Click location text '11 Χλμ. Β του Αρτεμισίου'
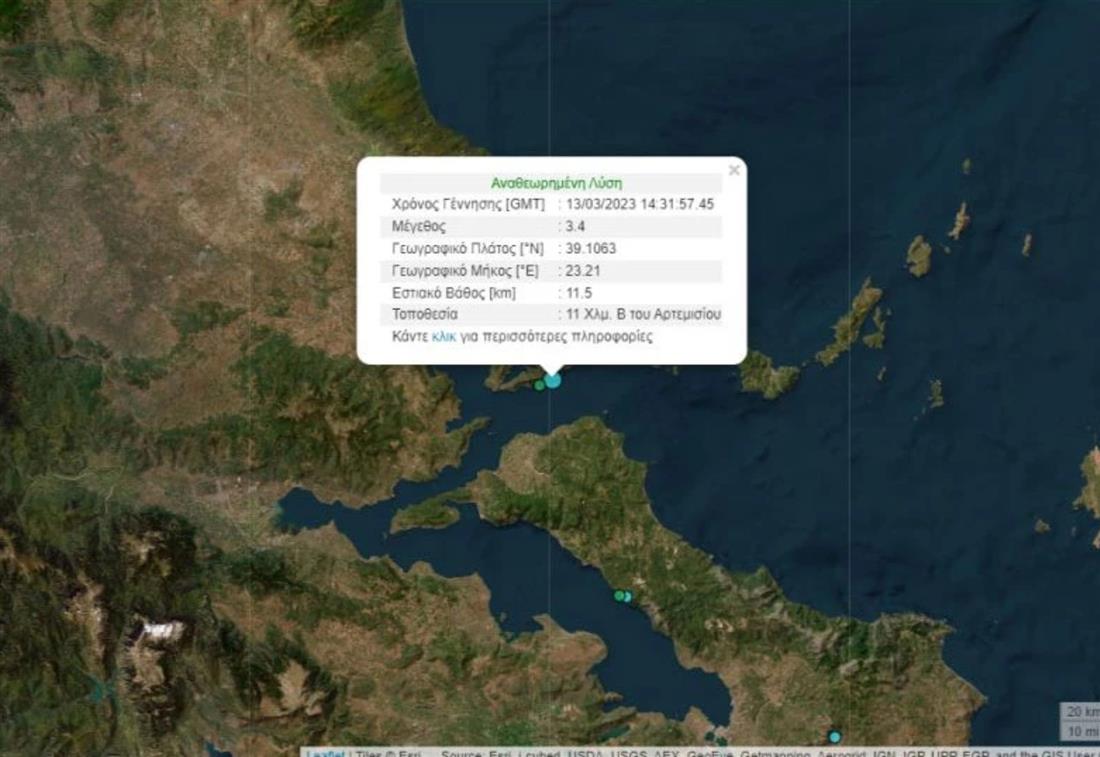1100x757 pixels. pos(643,314)
